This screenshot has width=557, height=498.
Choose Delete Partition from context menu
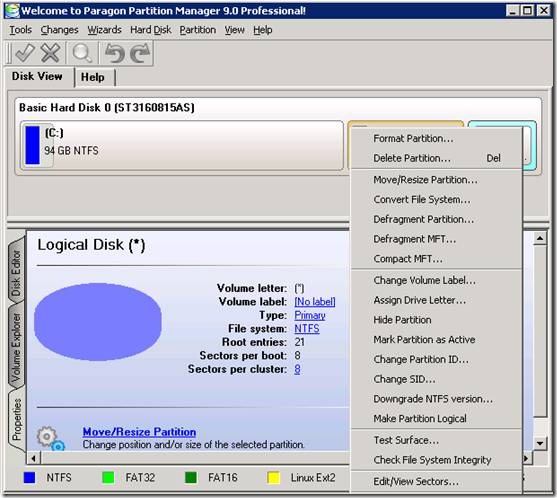pyautogui.click(x=437, y=158)
